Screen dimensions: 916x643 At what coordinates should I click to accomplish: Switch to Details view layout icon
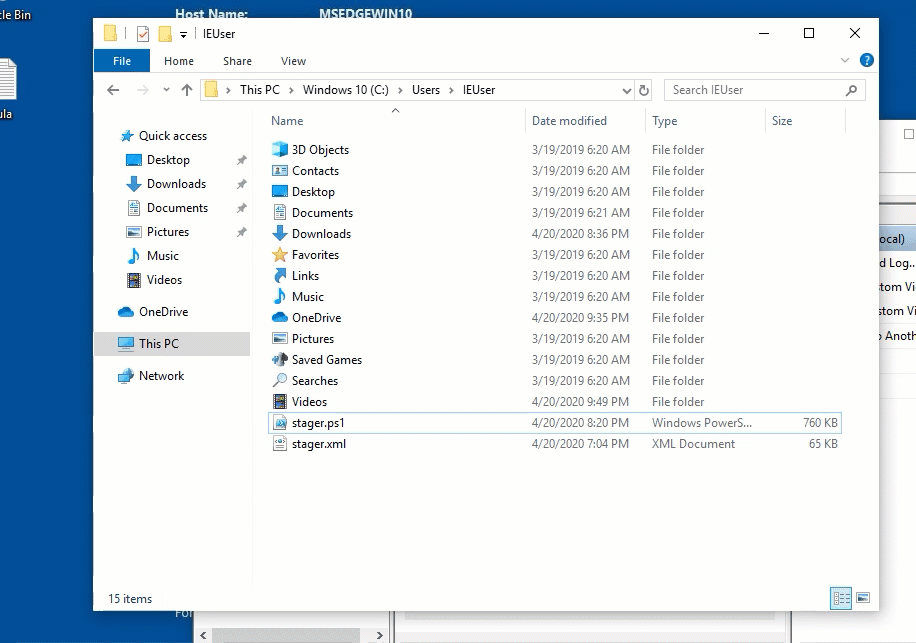(841, 598)
